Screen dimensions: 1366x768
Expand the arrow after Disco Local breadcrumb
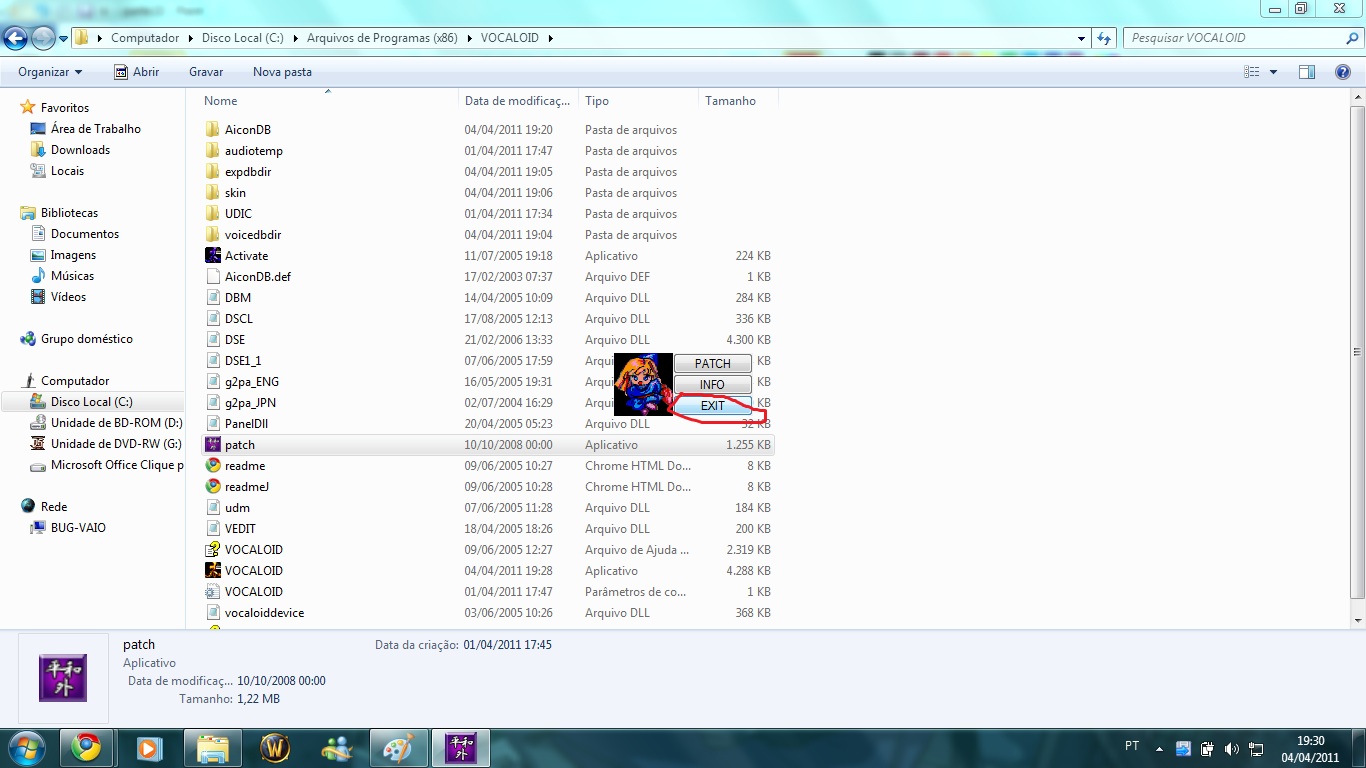pyautogui.click(x=296, y=38)
